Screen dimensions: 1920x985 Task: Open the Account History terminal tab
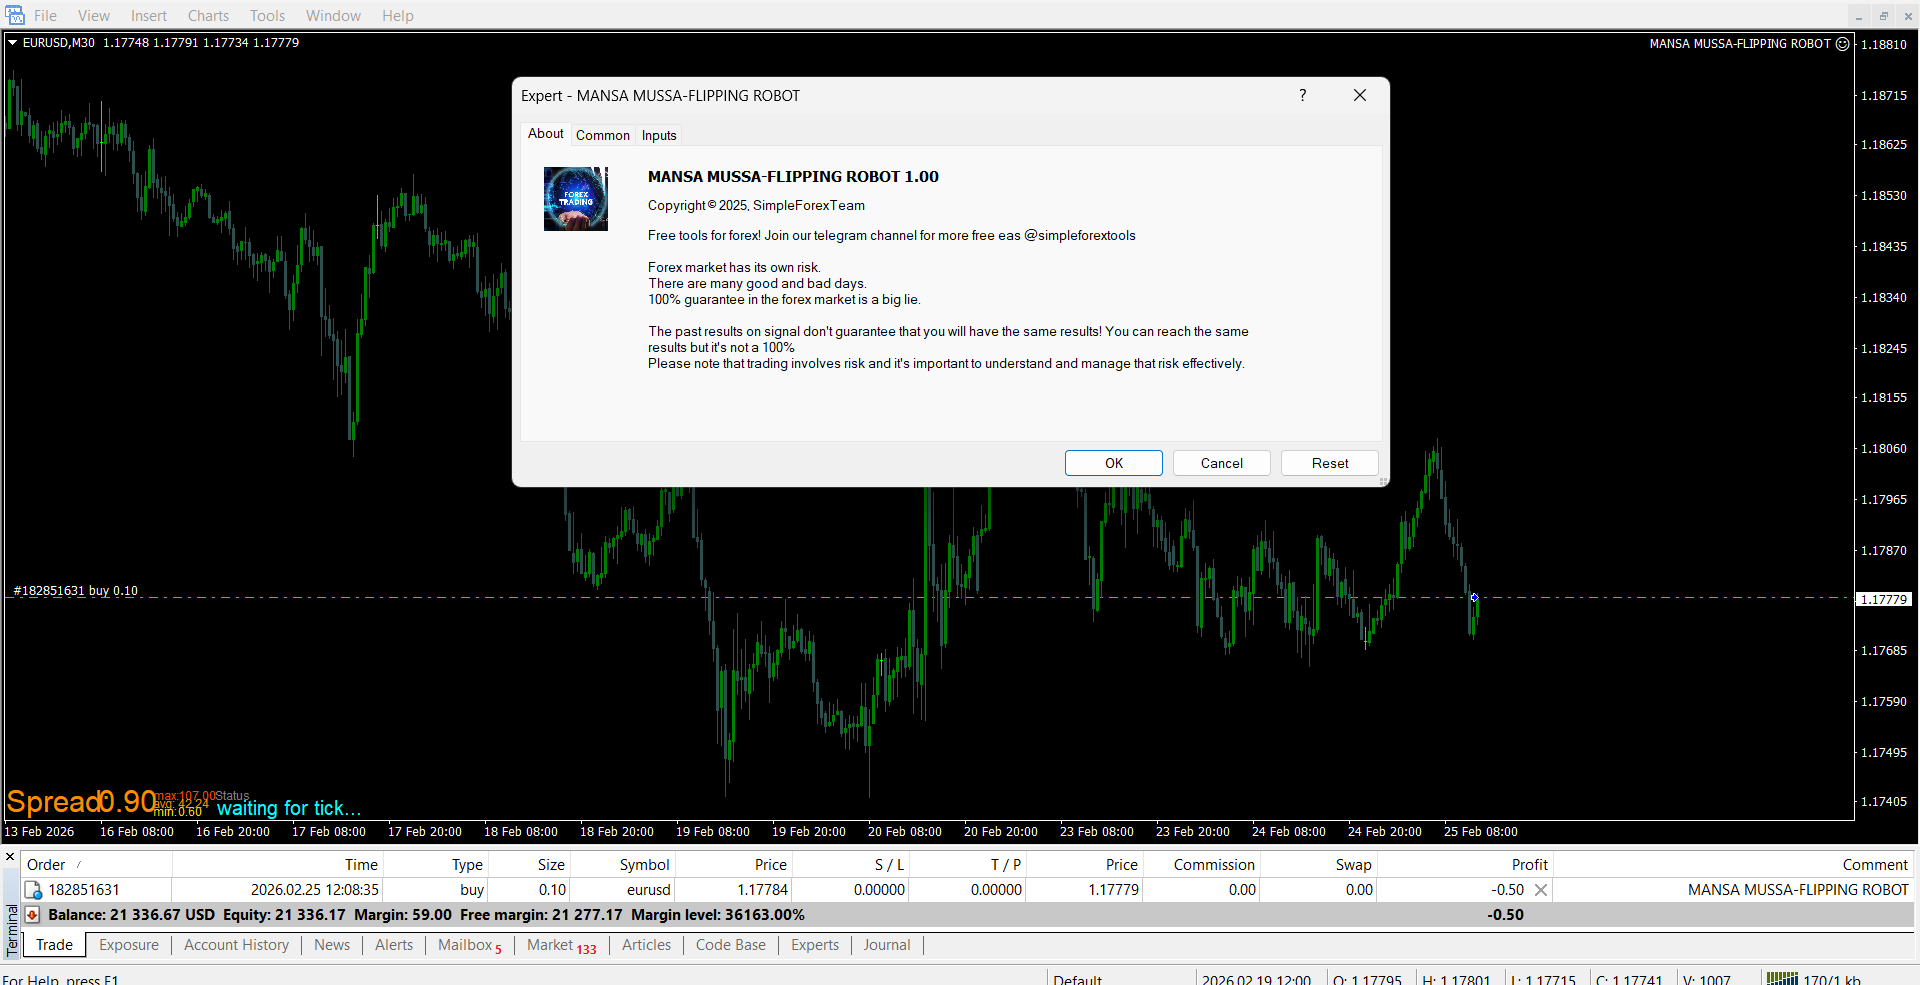click(x=236, y=945)
